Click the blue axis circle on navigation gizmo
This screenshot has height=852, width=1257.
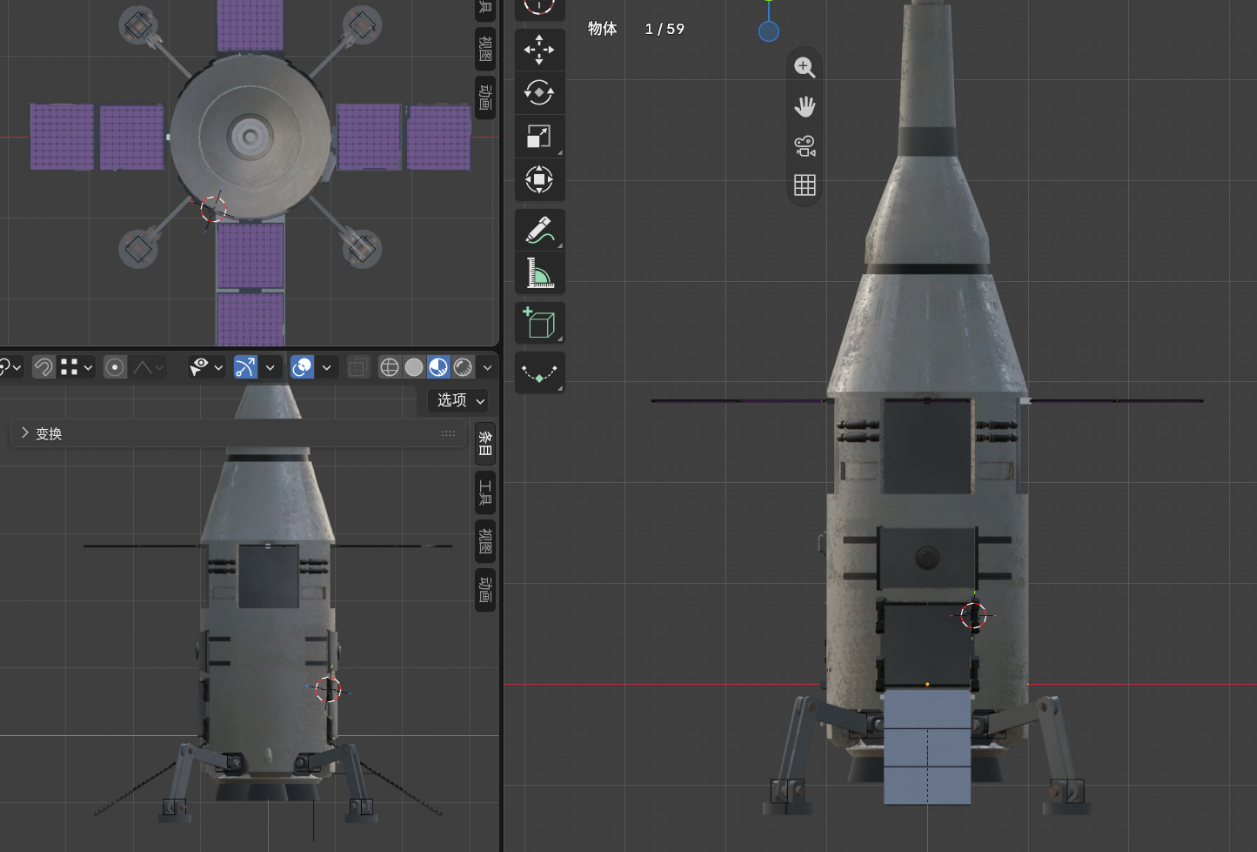(769, 31)
